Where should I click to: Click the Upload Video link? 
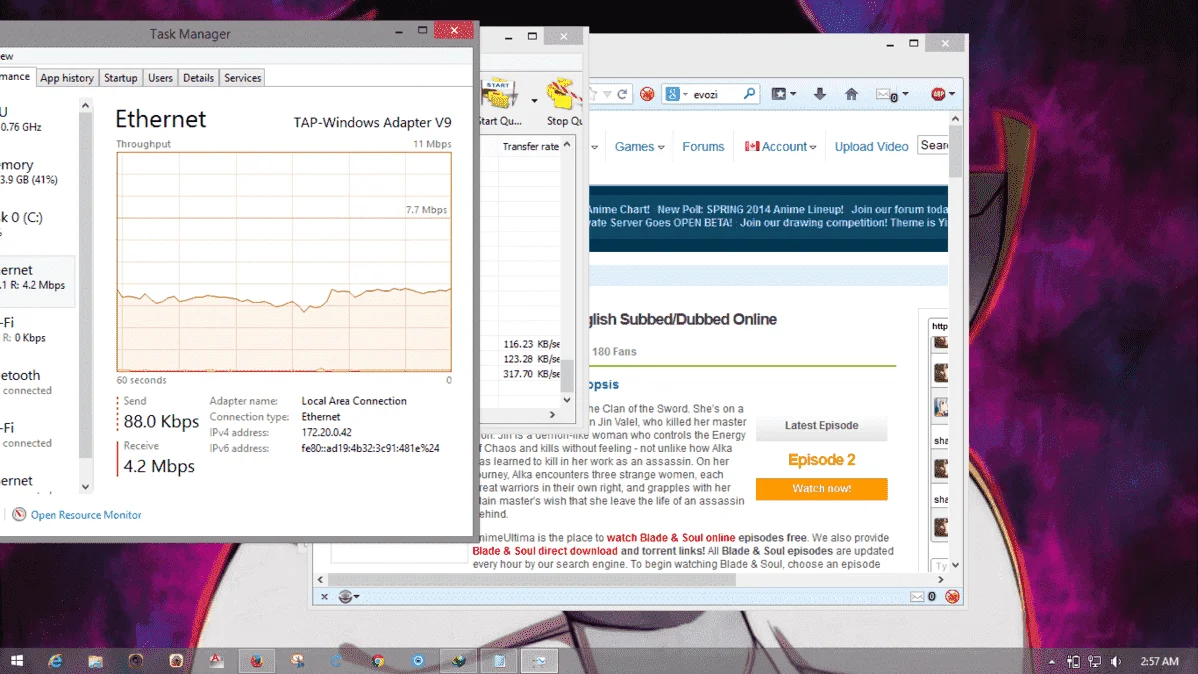871,147
